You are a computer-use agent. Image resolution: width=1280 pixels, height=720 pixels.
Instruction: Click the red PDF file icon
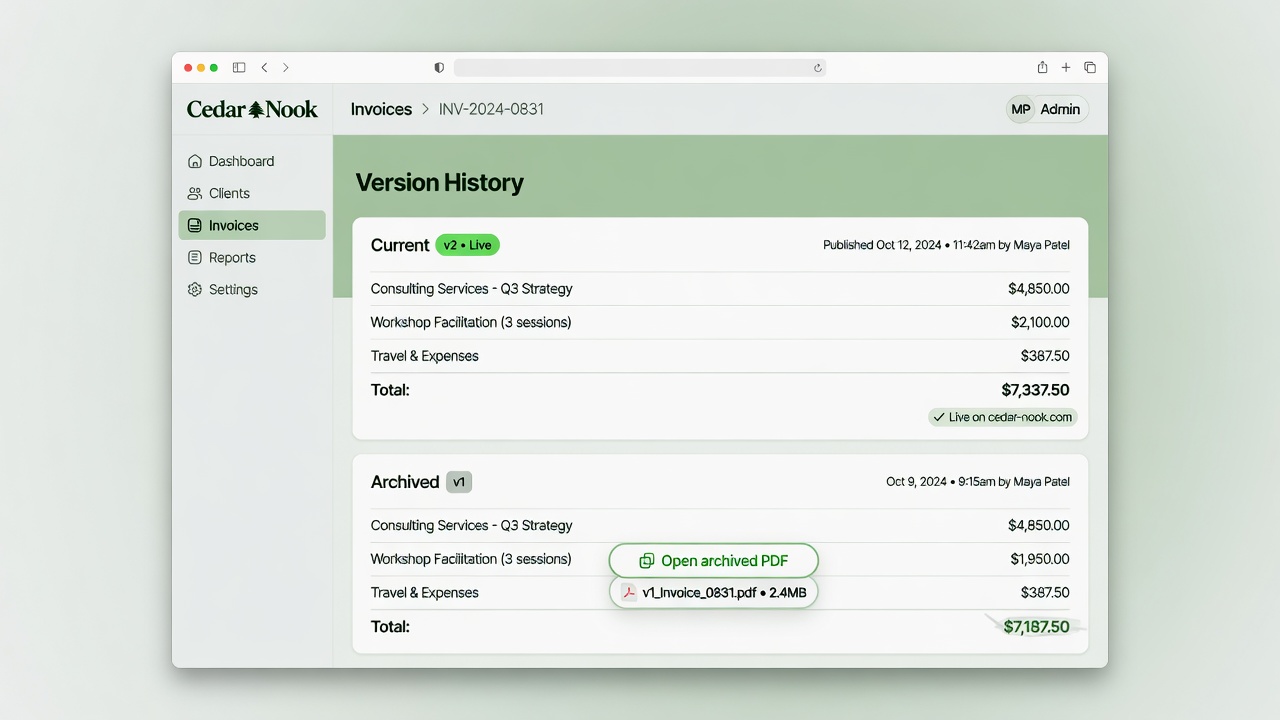(629, 593)
